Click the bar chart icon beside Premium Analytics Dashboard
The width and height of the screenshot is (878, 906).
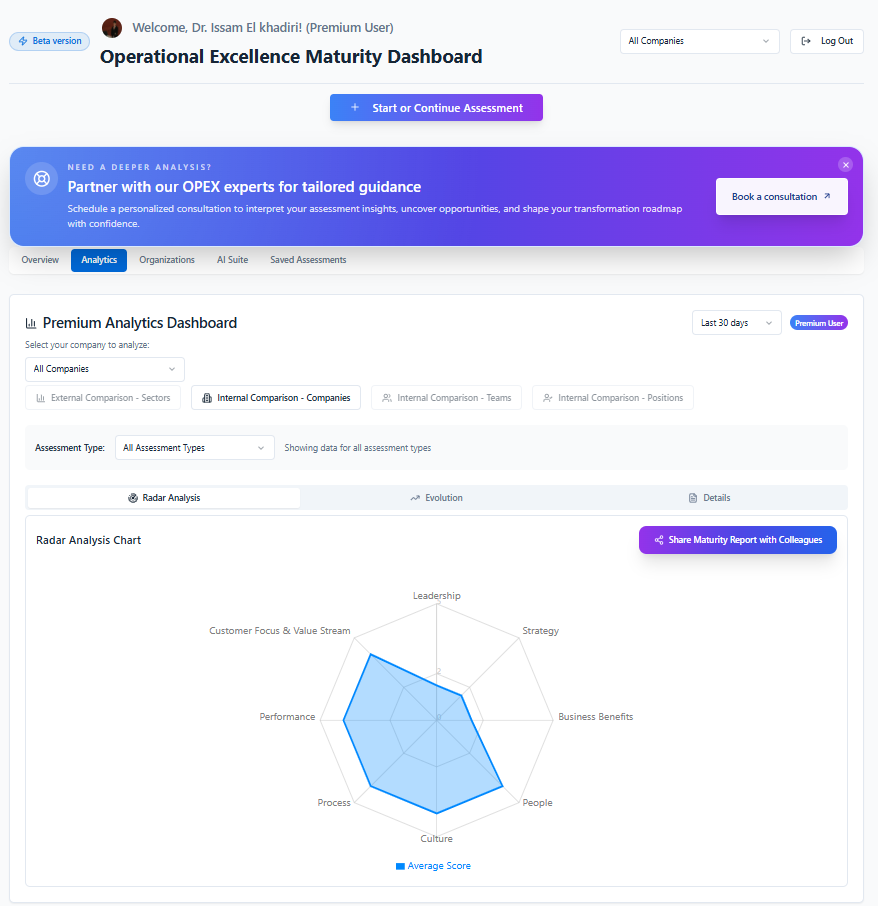coord(30,322)
